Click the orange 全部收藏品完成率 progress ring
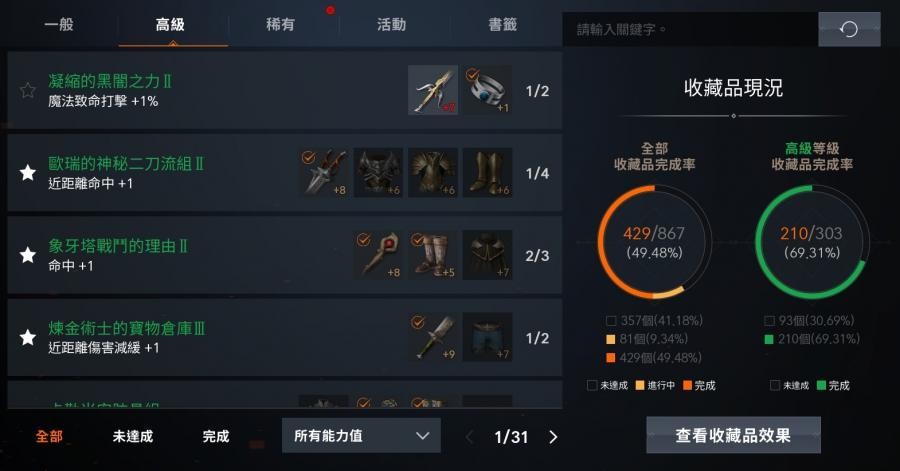The width and height of the screenshot is (900, 471). [654, 242]
